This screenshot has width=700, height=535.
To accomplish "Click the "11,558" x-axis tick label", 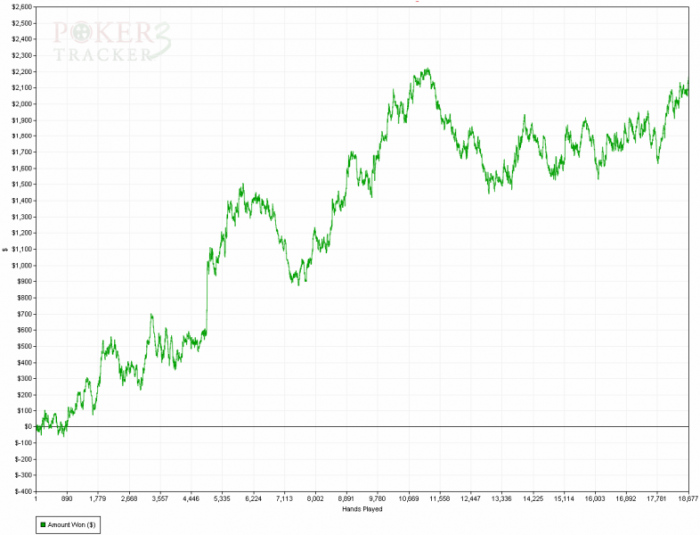I will (x=440, y=498).
